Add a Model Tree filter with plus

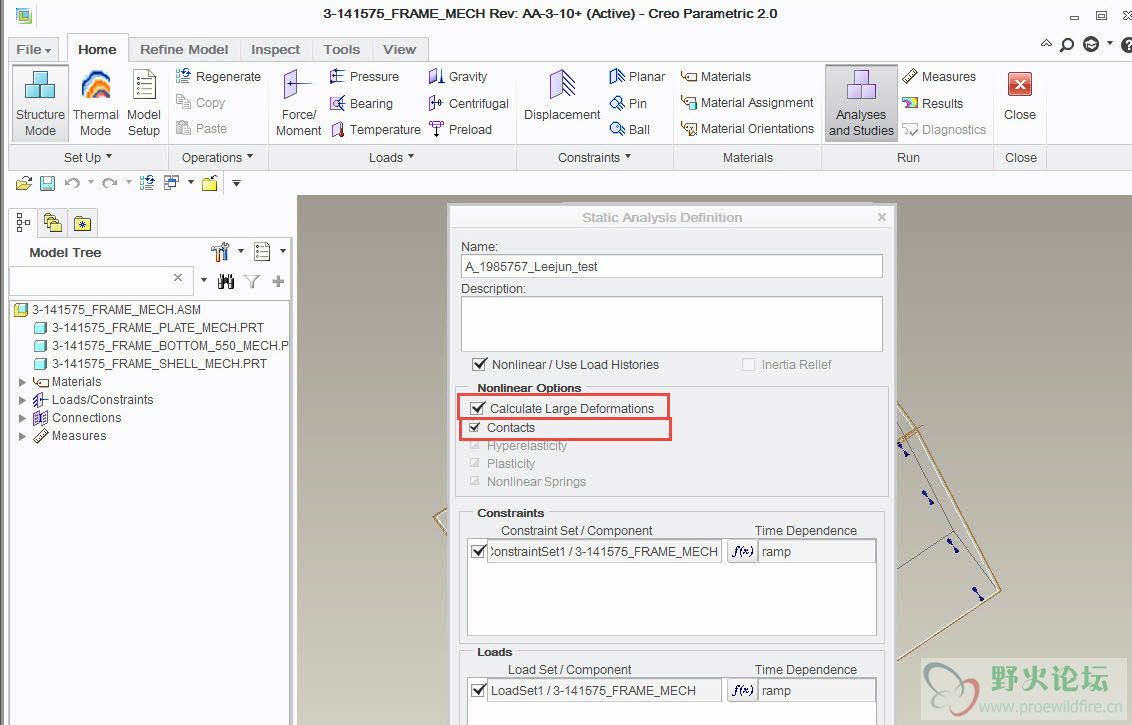tap(278, 282)
